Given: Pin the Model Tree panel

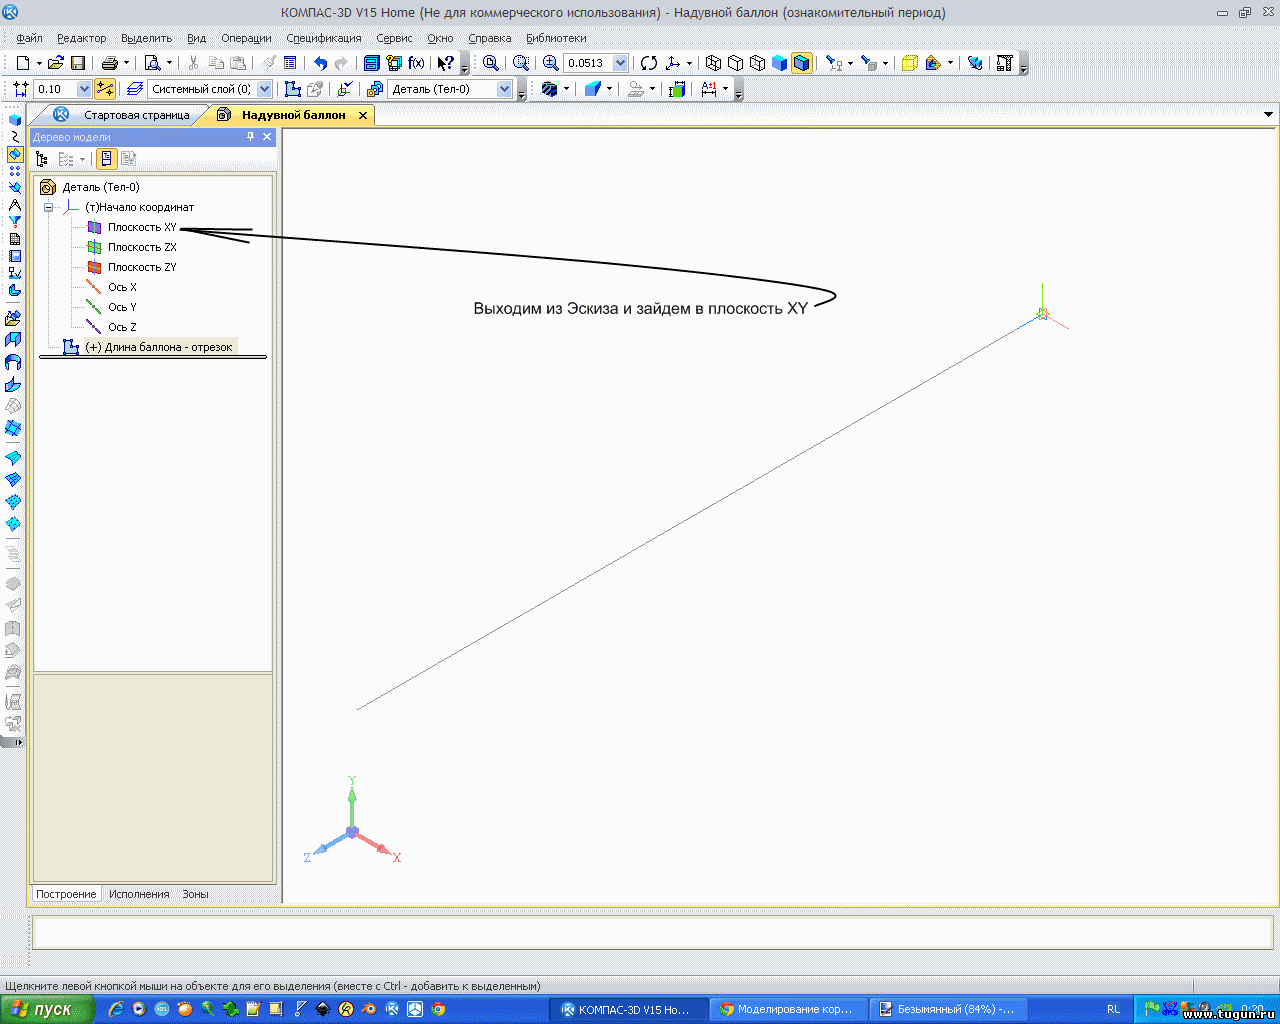Looking at the screenshot, I should 250,137.
